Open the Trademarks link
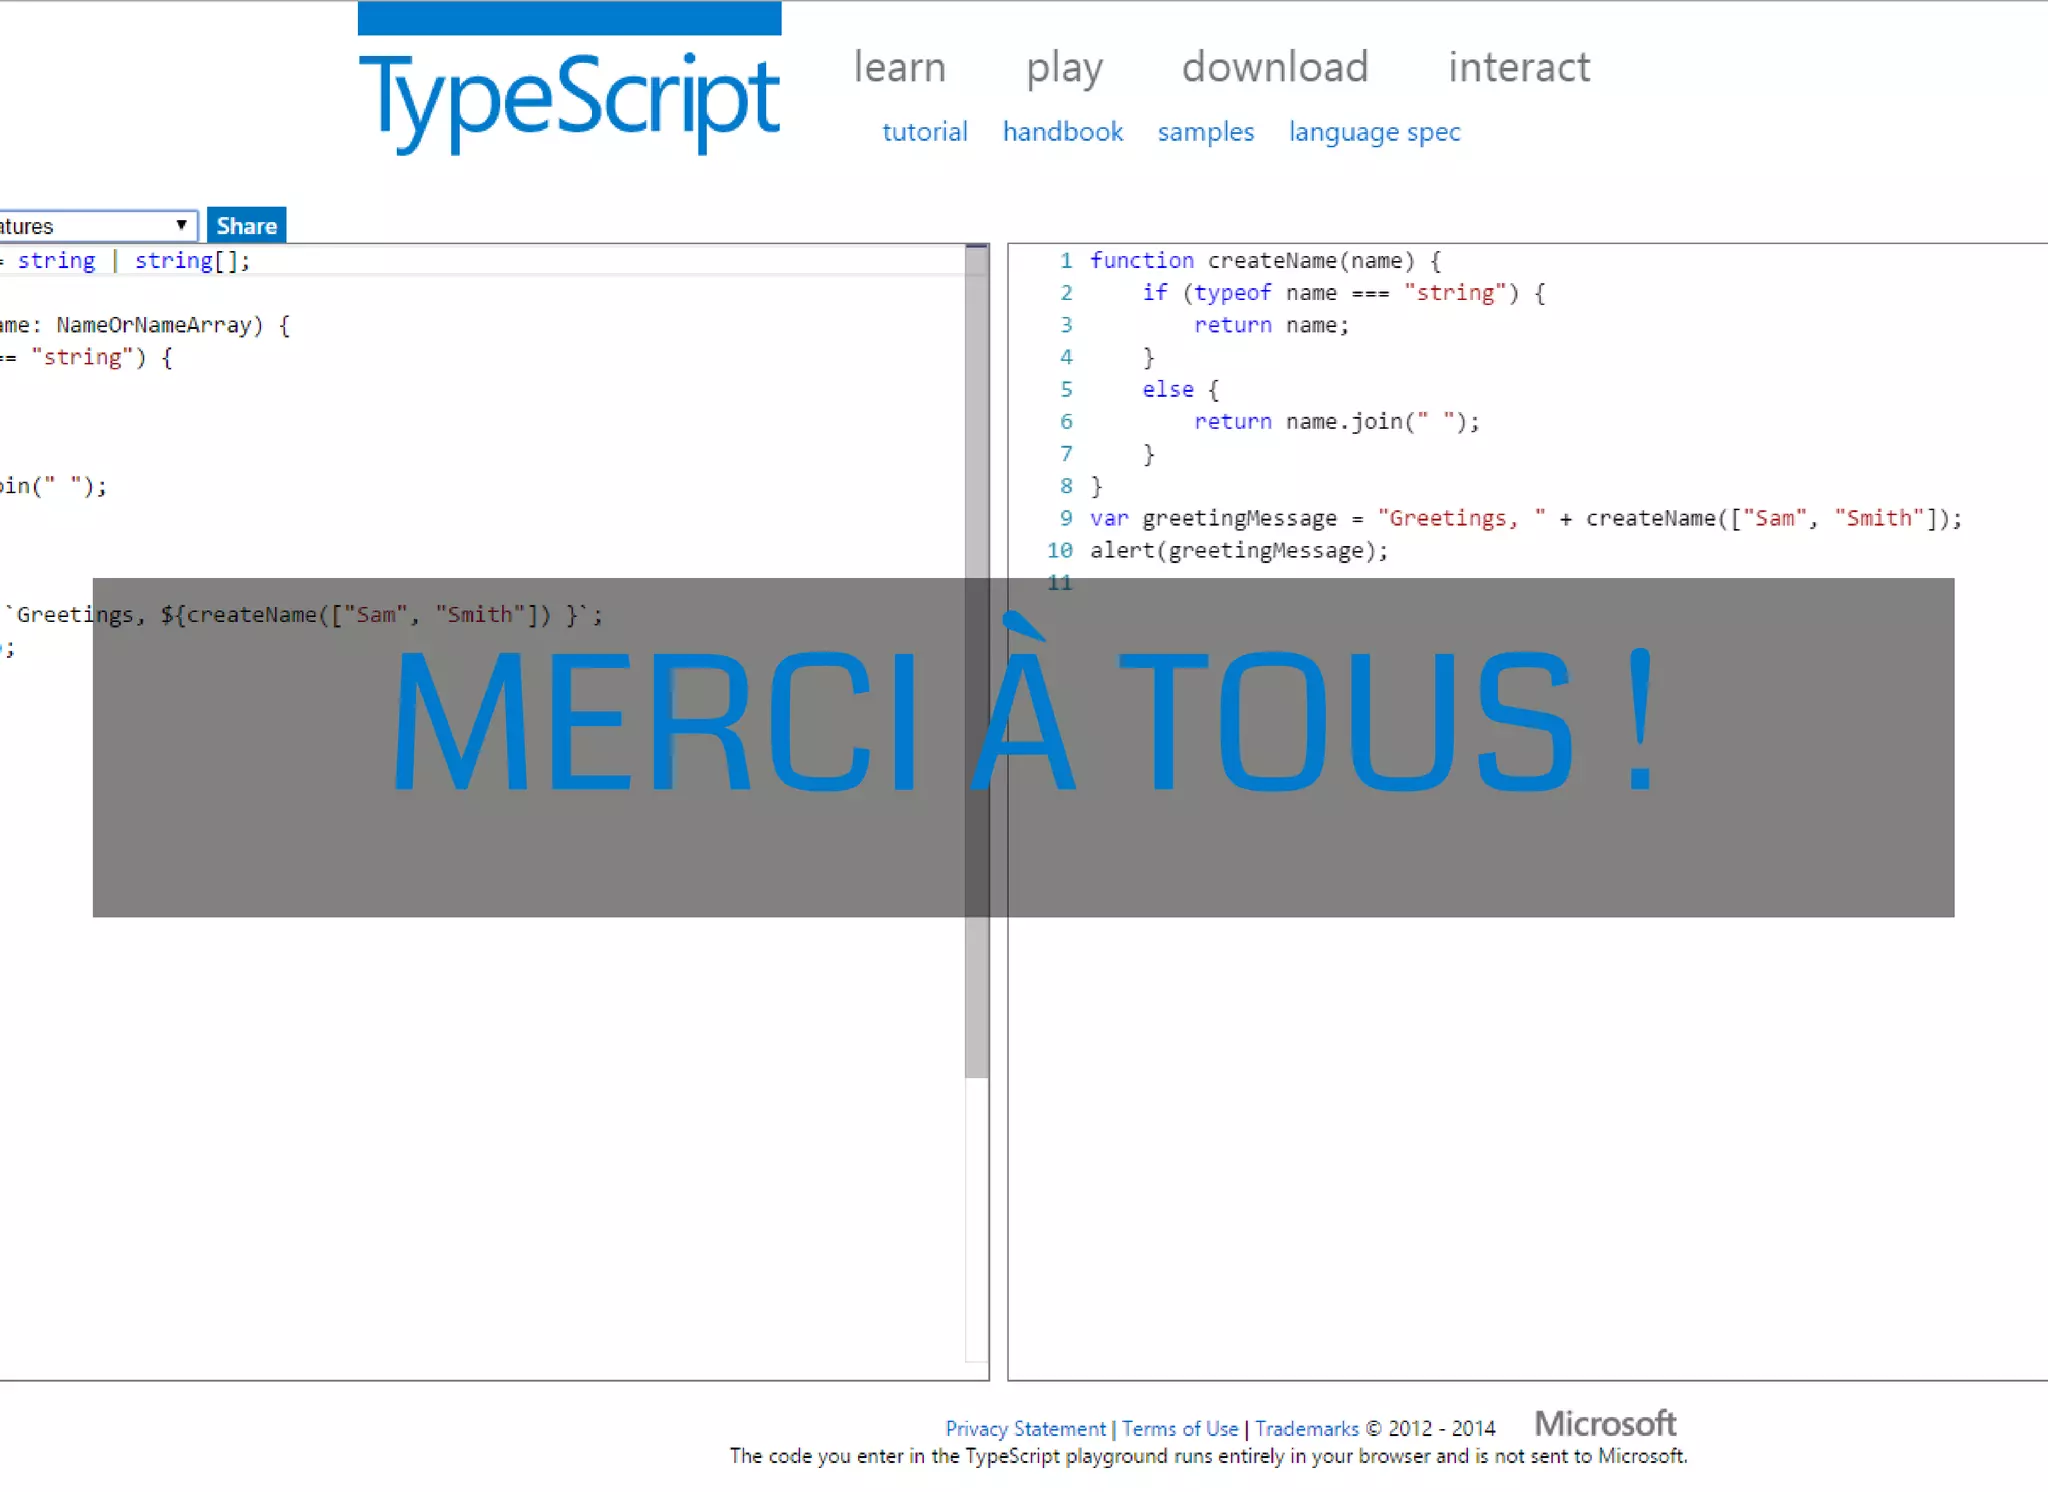 [1307, 1429]
